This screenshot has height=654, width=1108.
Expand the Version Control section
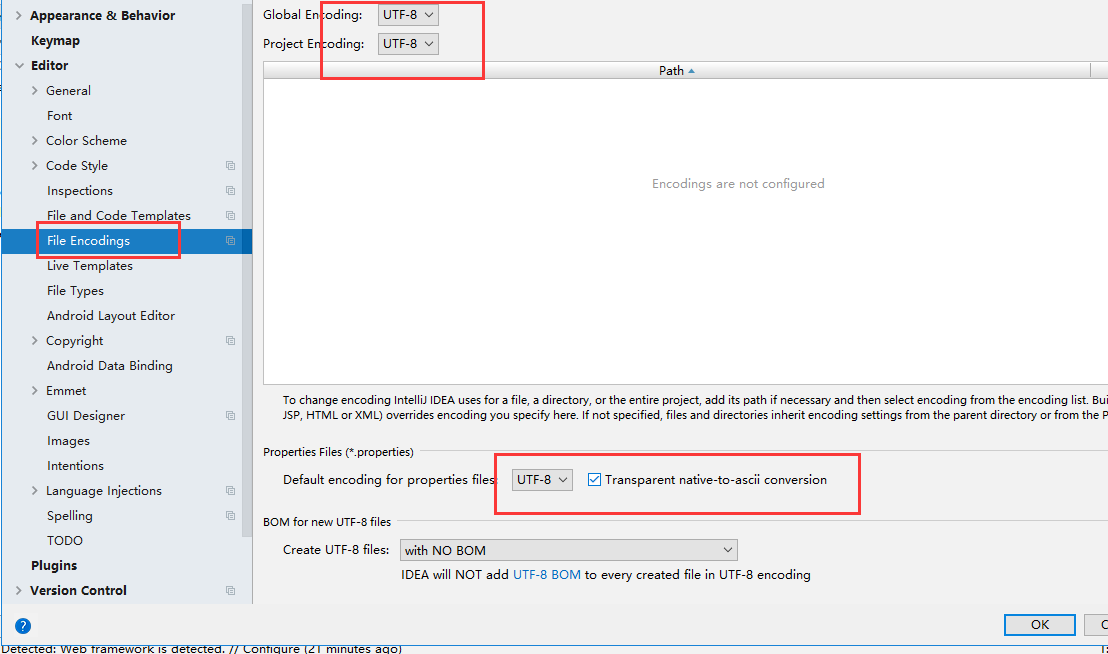18,590
